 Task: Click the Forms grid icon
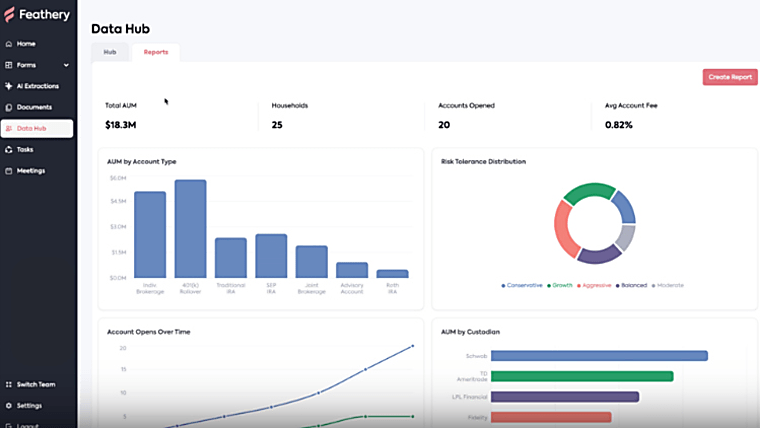[9, 65]
